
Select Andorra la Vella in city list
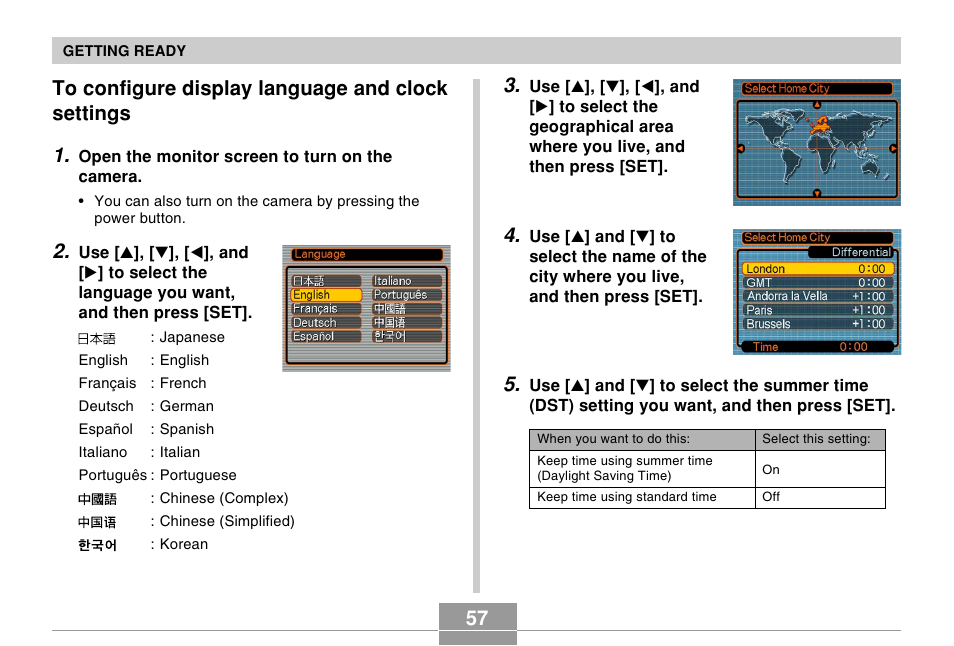tap(817, 296)
